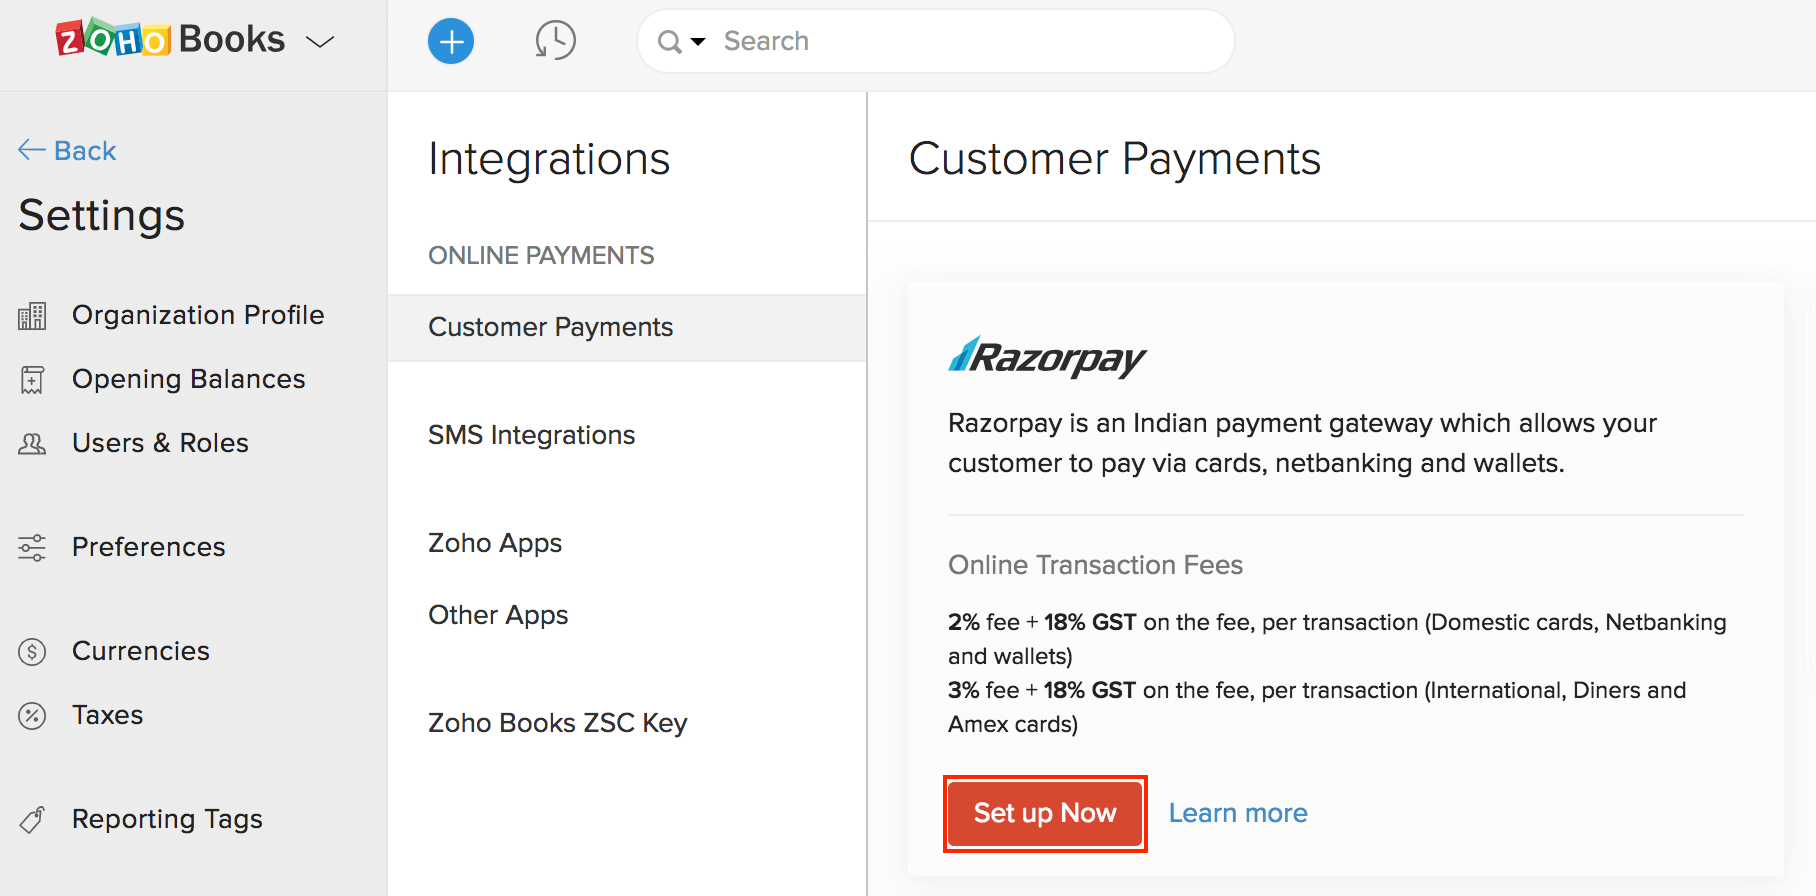The image size is (1816, 896).
Task: Click the Organization Profile building icon
Action: click(32, 316)
